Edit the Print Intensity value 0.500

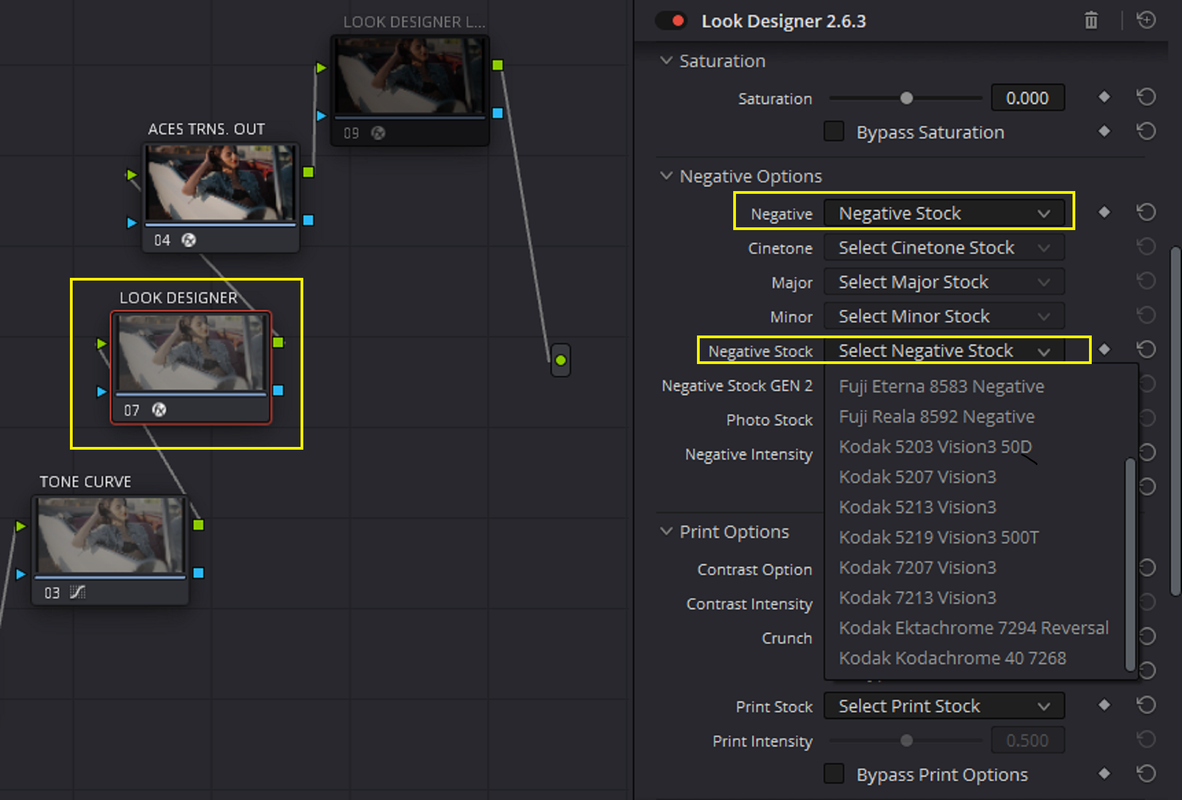(x=1027, y=740)
